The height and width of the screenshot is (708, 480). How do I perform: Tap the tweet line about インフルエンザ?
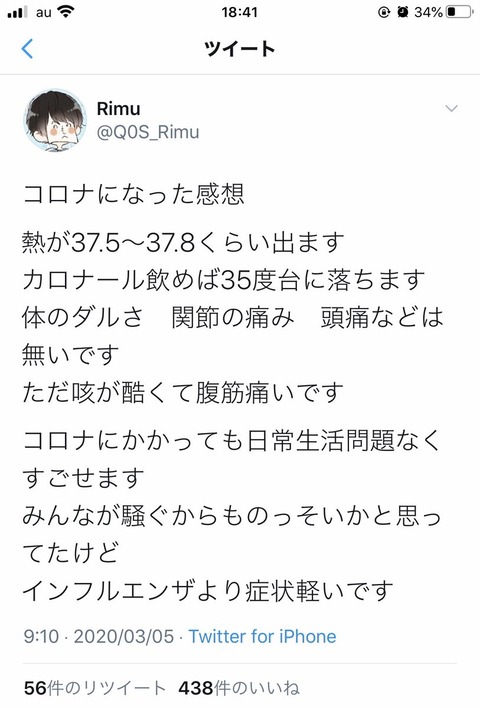click(208, 591)
